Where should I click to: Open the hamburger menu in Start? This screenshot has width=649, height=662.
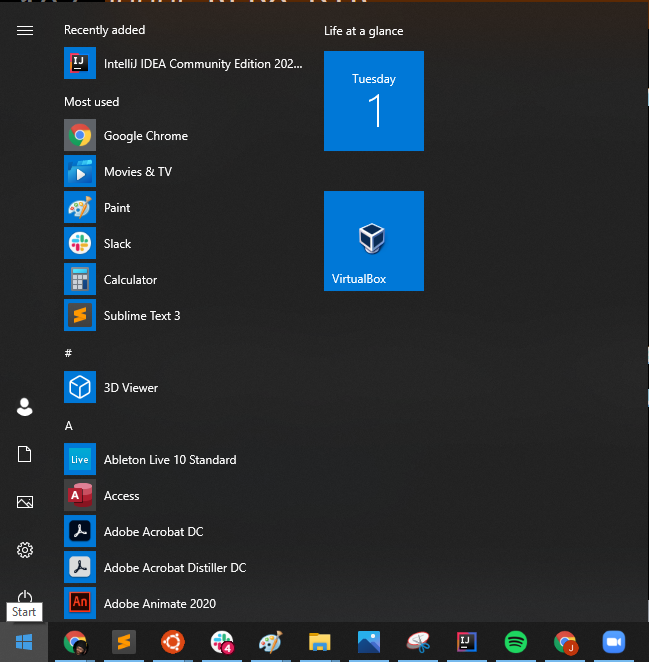25,31
